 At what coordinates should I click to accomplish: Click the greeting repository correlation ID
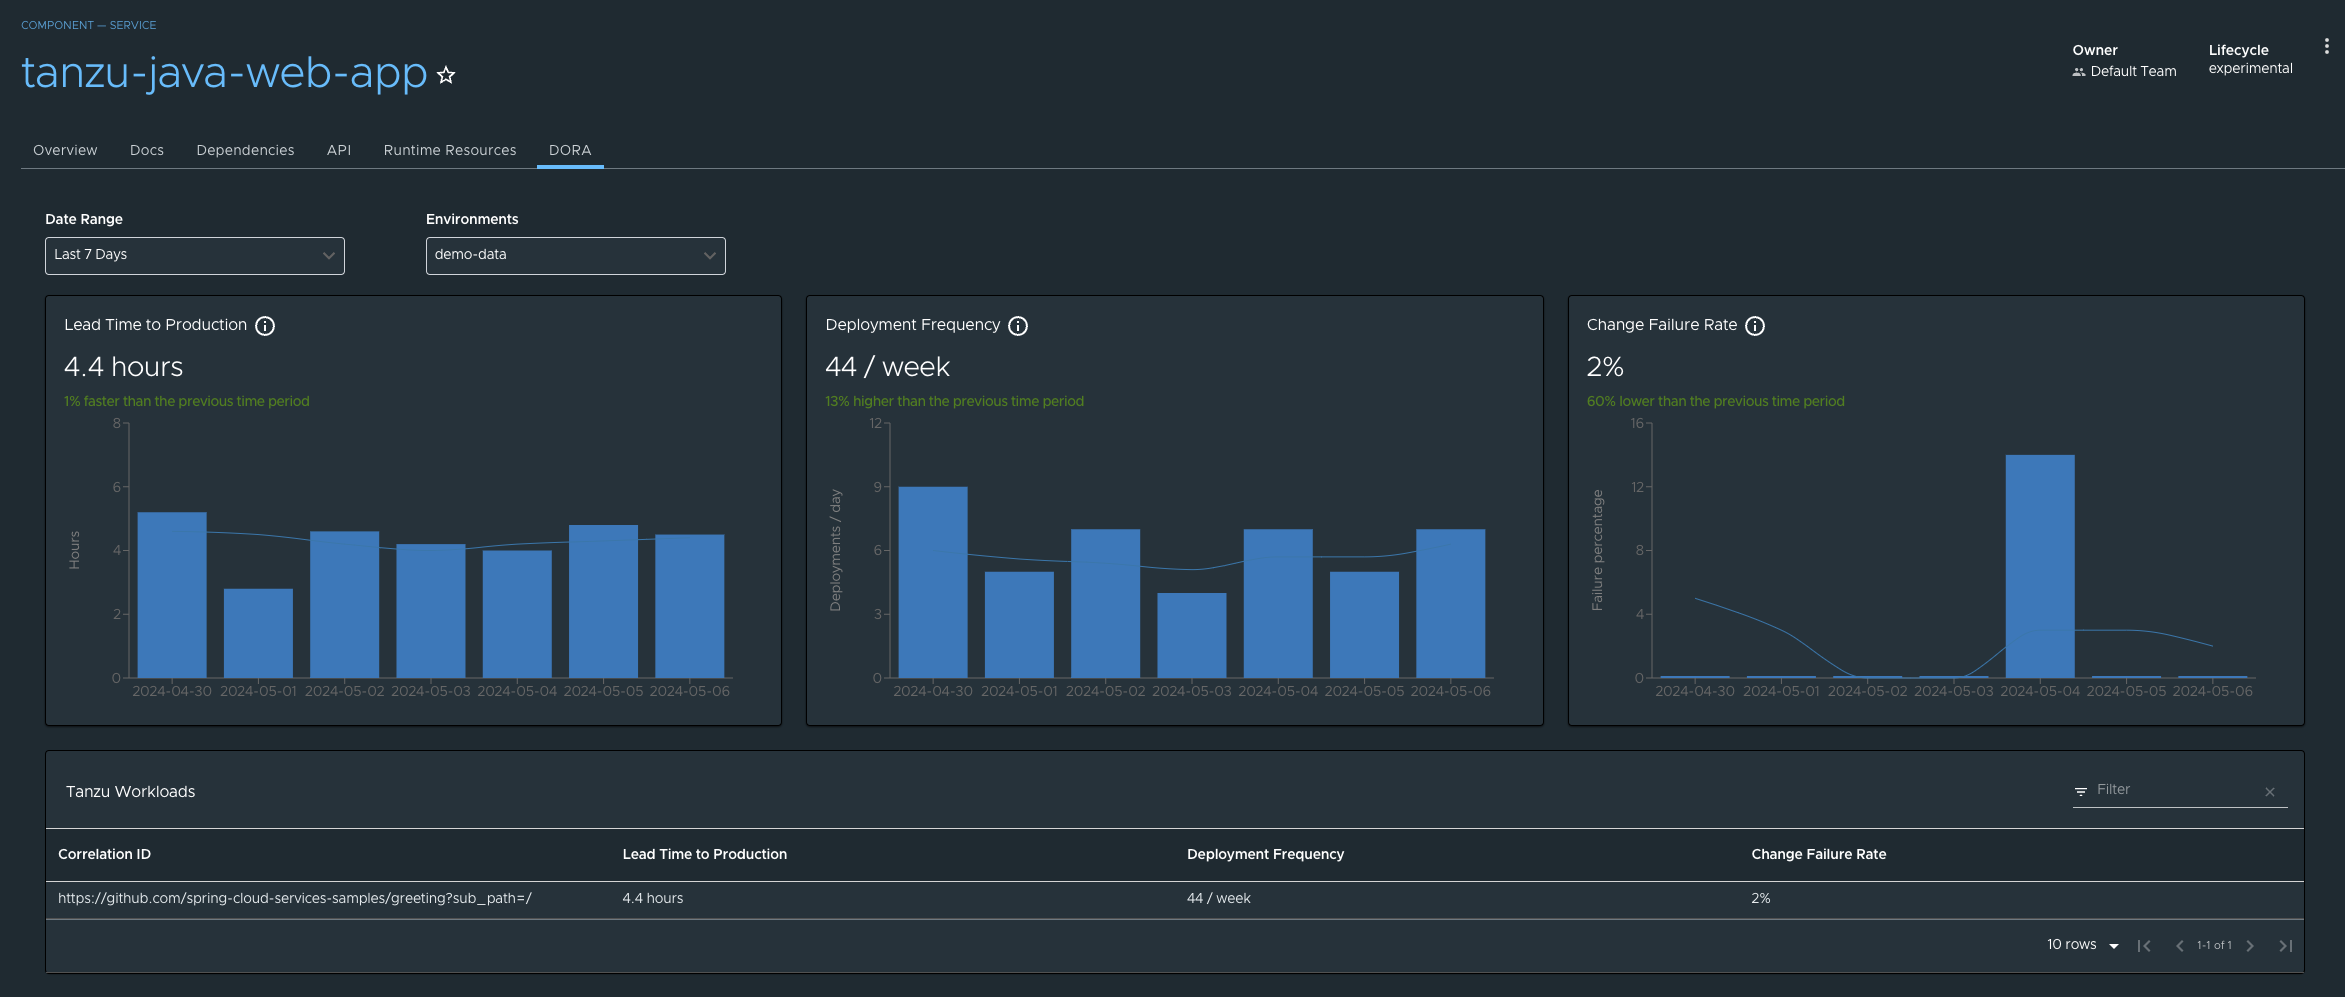[295, 899]
